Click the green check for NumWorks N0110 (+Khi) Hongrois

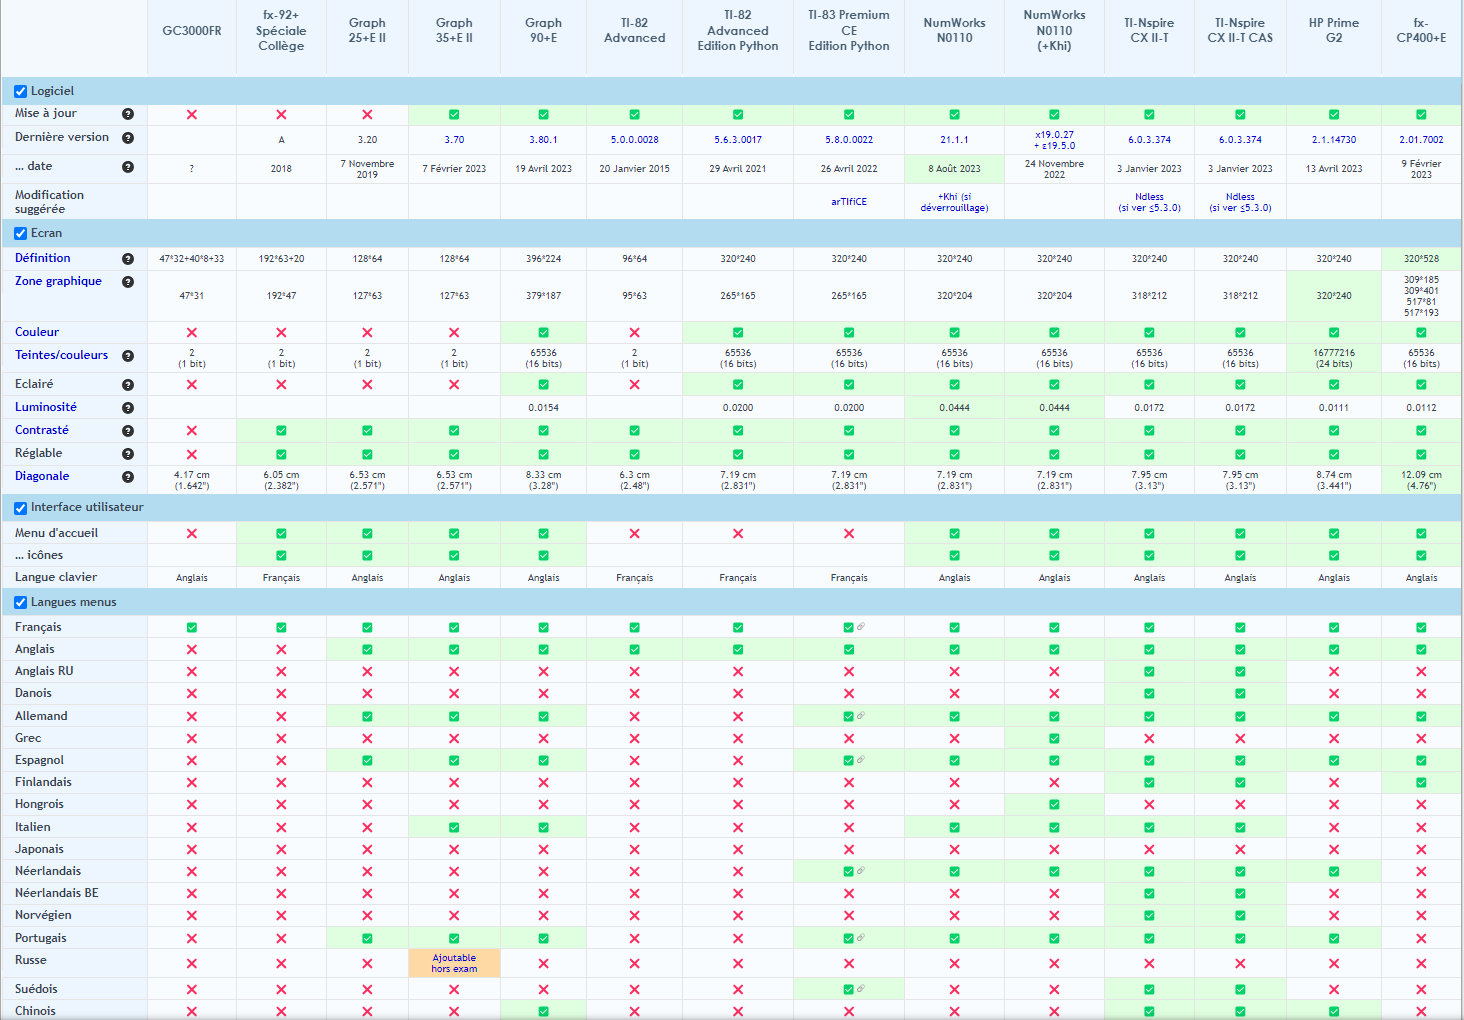click(x=1054, y=805)
